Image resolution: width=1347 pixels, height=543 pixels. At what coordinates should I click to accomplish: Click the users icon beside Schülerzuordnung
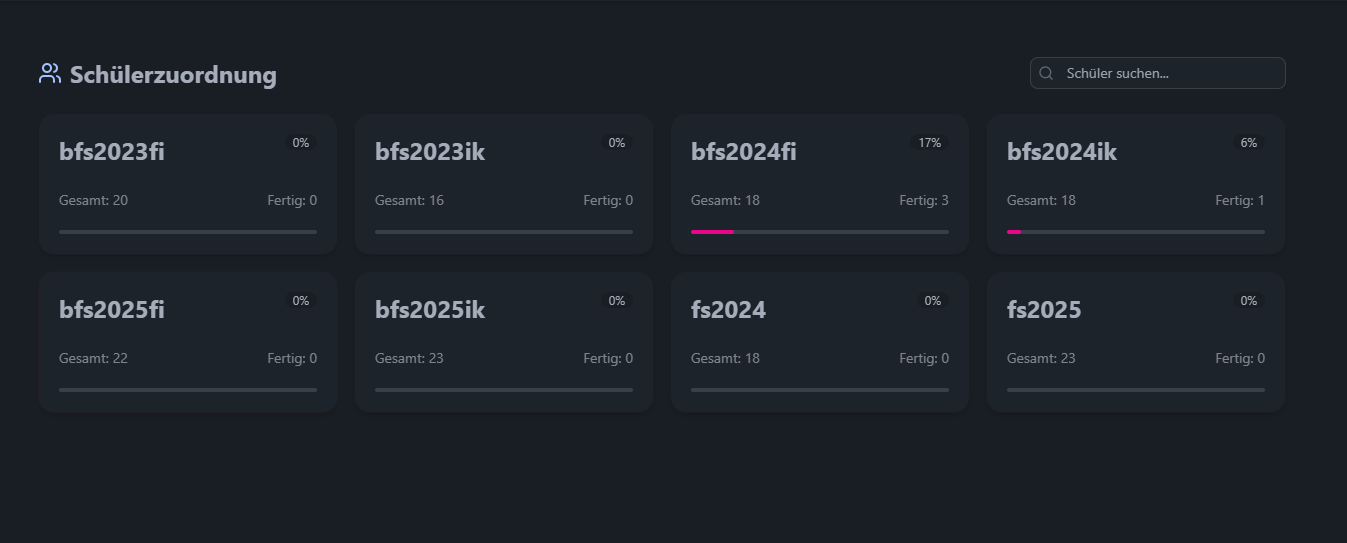[x=50, y=73]
